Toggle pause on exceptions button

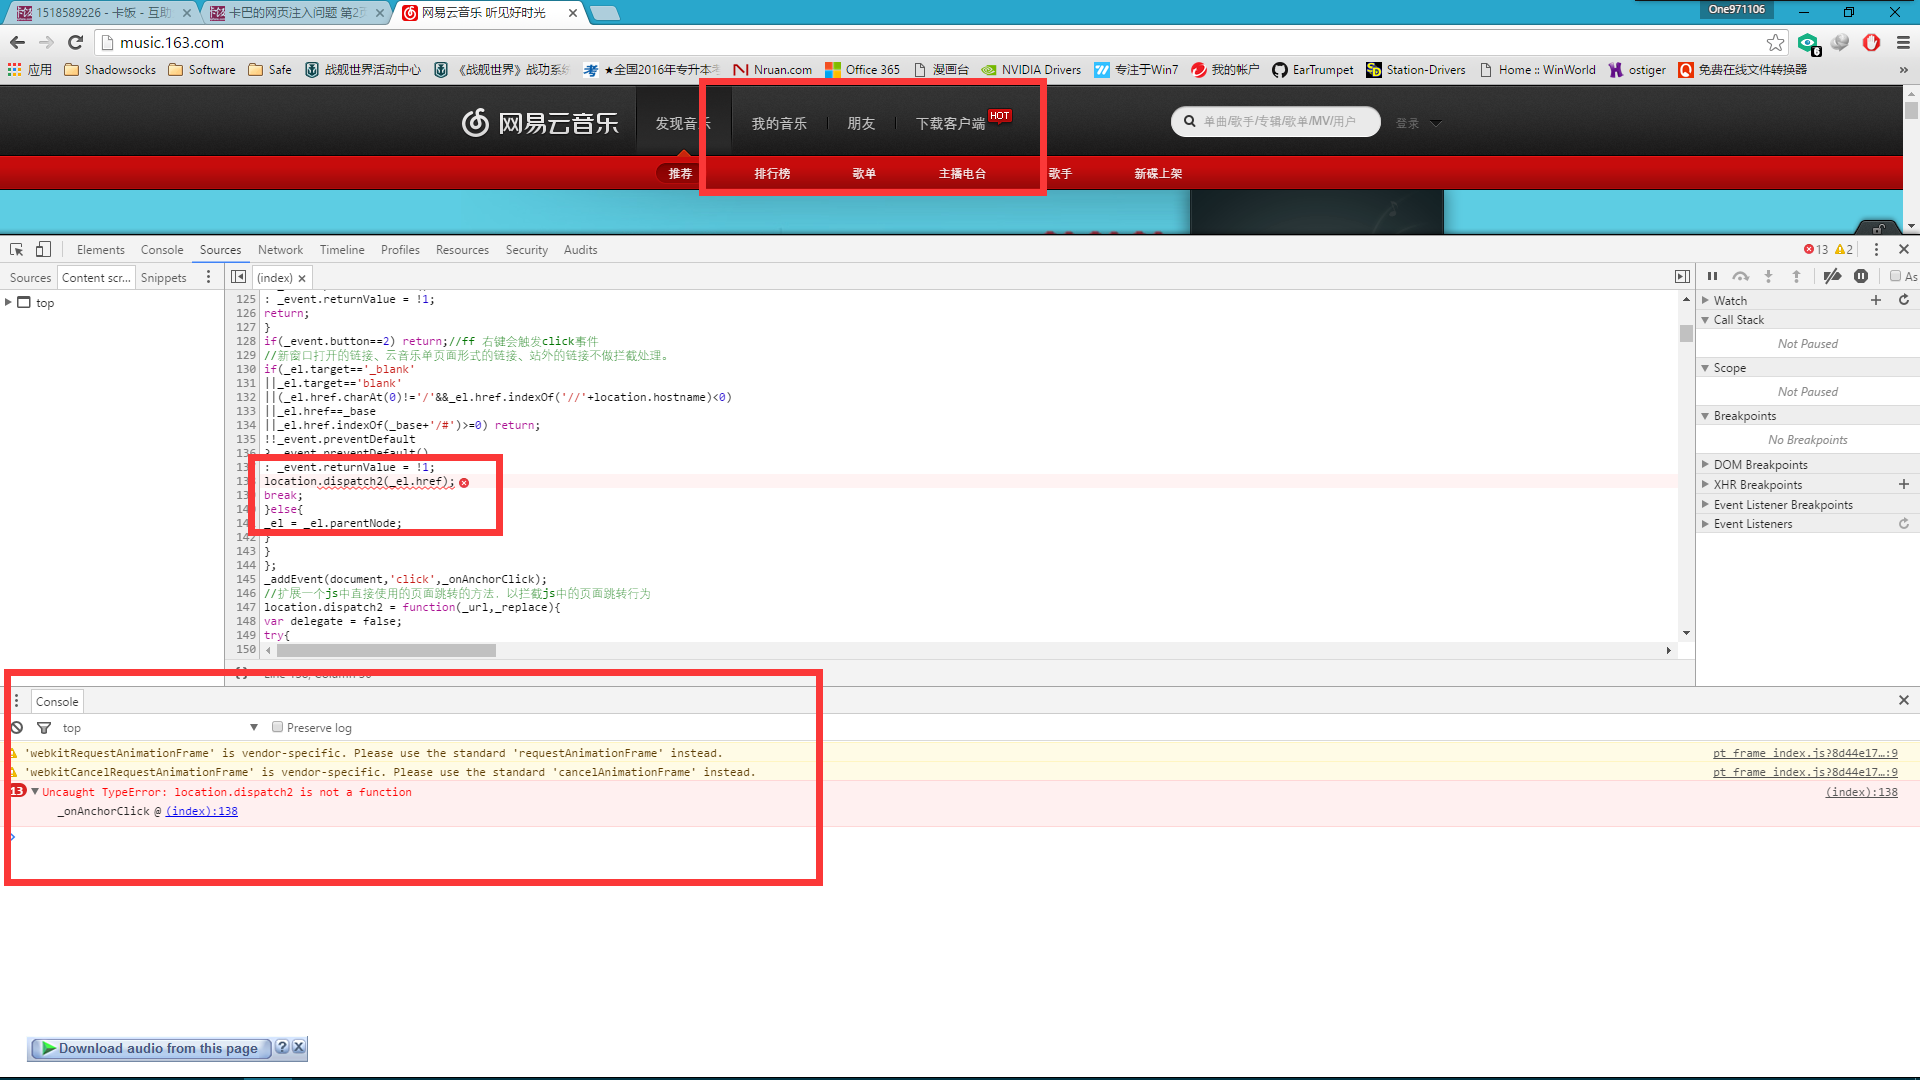[x=1861, y=277]
